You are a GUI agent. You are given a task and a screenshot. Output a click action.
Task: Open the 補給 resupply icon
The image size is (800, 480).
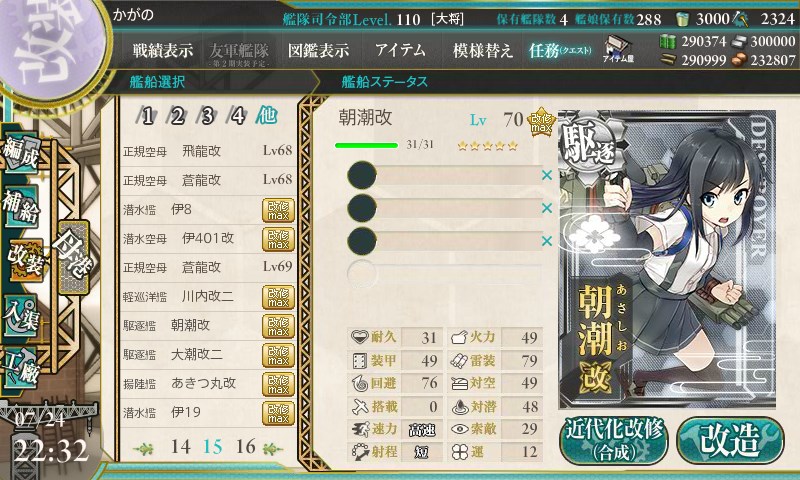(21, 206)
